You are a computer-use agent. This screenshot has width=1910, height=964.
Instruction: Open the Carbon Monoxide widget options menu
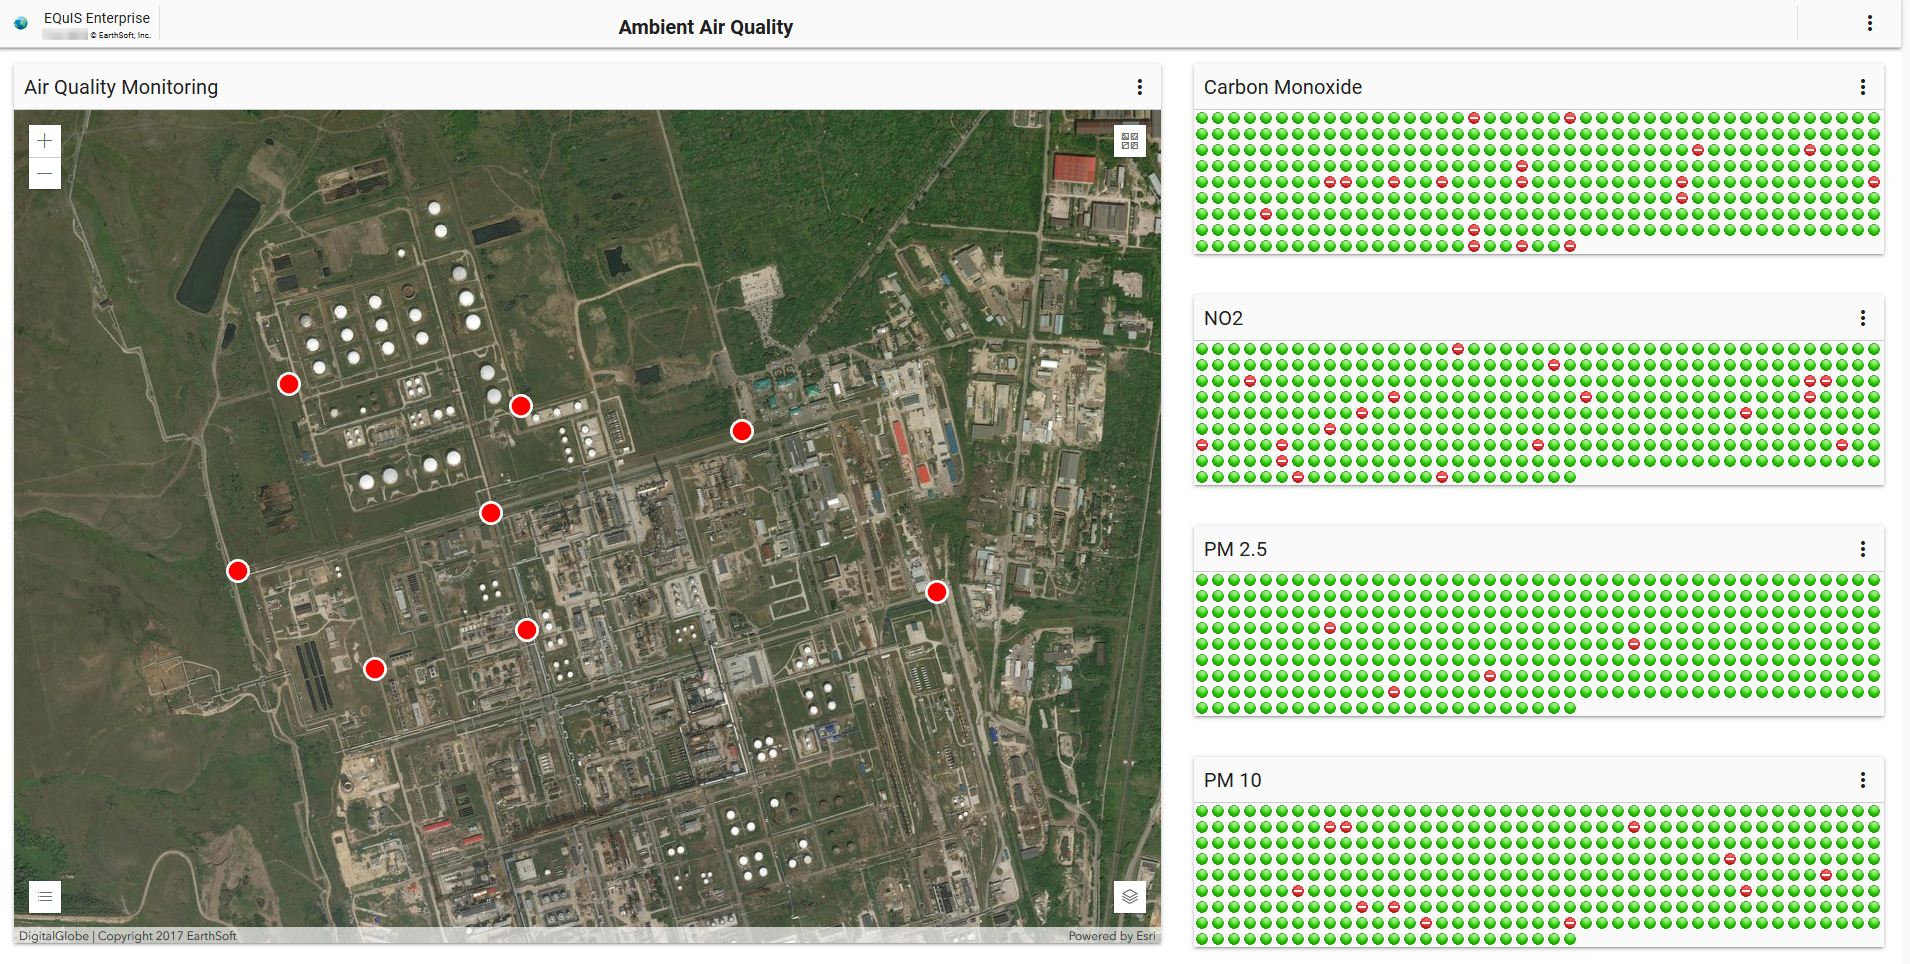click(1862, 87)
